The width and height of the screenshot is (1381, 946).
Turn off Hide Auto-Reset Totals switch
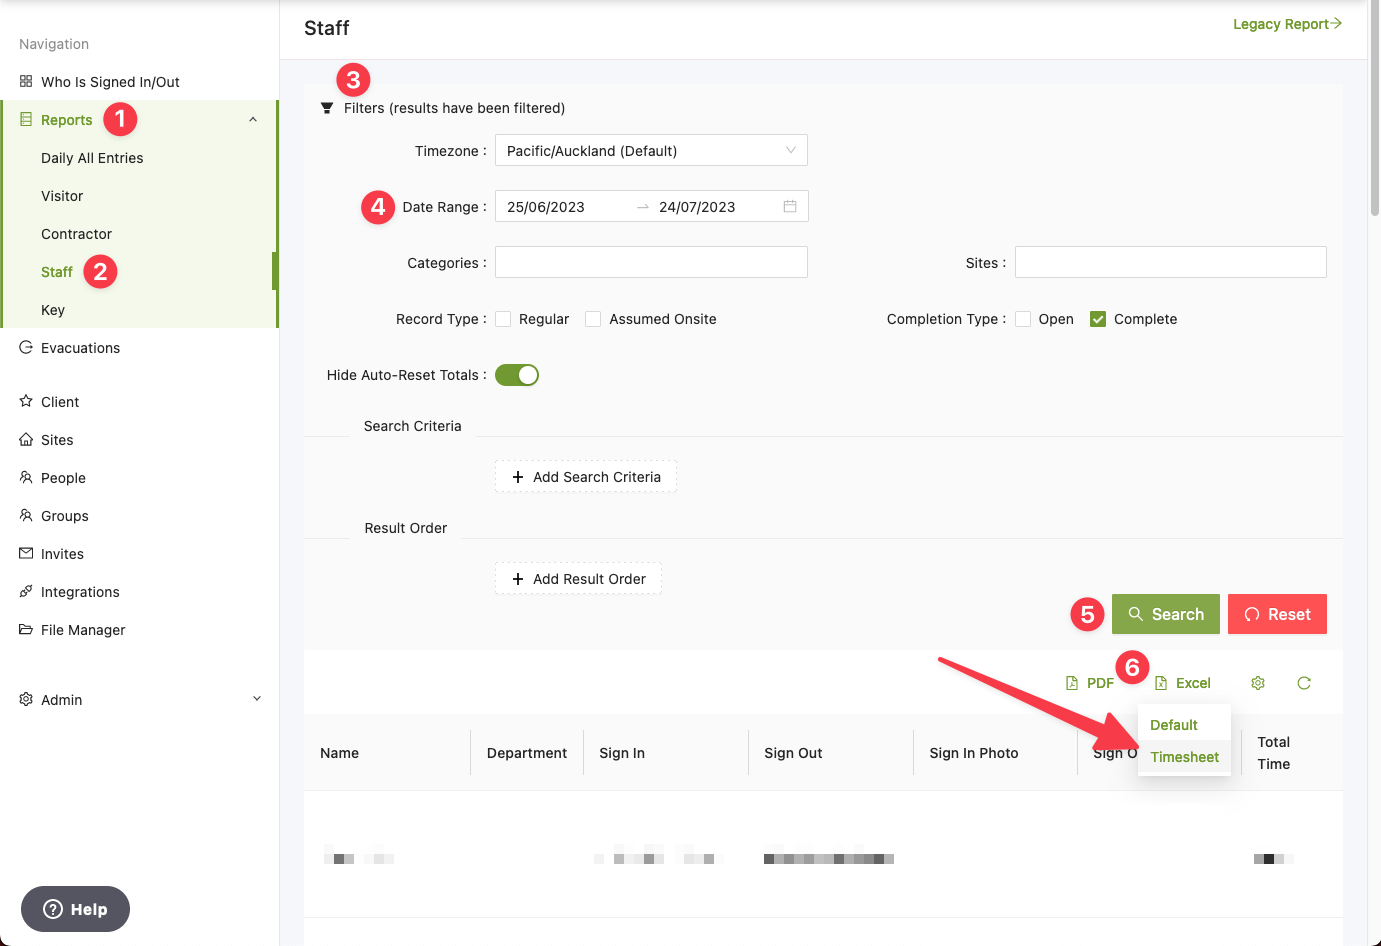click(x=517, y=375)
